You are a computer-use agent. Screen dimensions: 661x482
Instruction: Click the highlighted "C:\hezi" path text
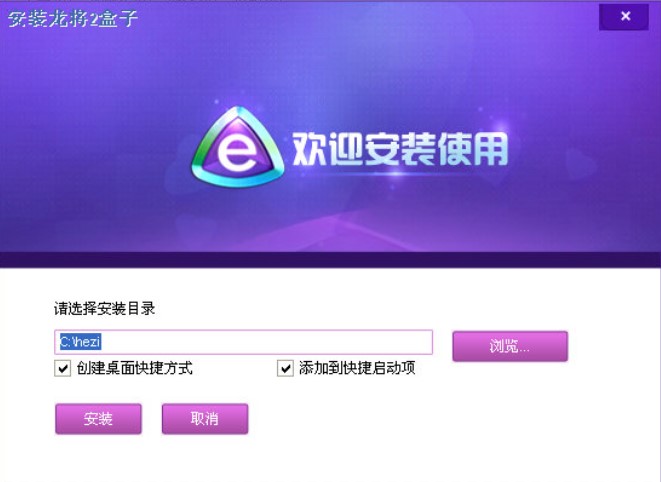[80, 342]
